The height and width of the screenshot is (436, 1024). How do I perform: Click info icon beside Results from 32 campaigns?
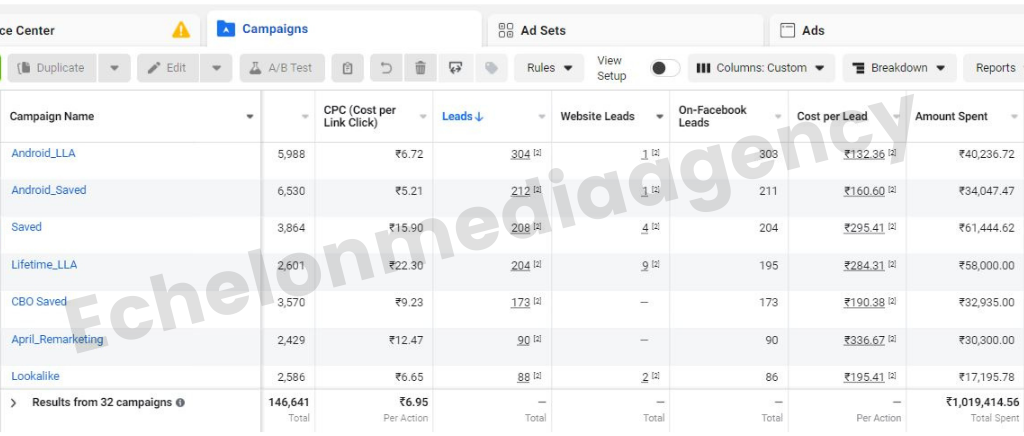point(180,403)
